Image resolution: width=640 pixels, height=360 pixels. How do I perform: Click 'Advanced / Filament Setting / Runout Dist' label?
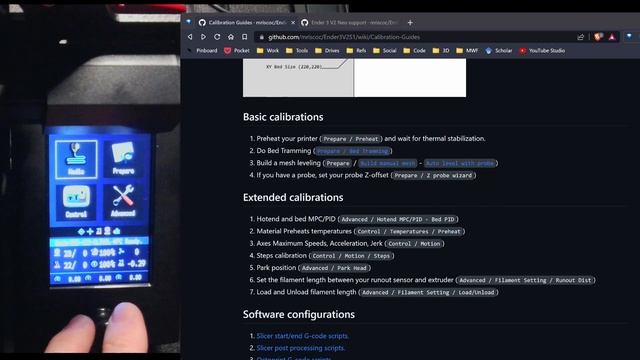[x=525, y=280]
